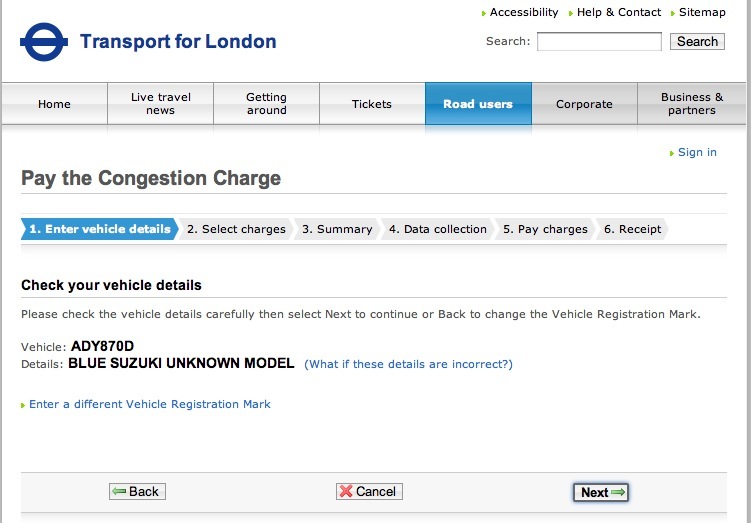Select the Road users tab
This screenshot has height=523, width=751.
(x=478, y=104)
